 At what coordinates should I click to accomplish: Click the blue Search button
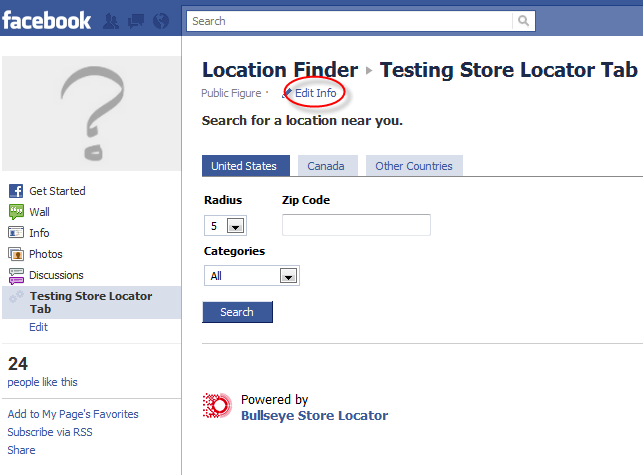pyautogui.click(x=237, y=312)
